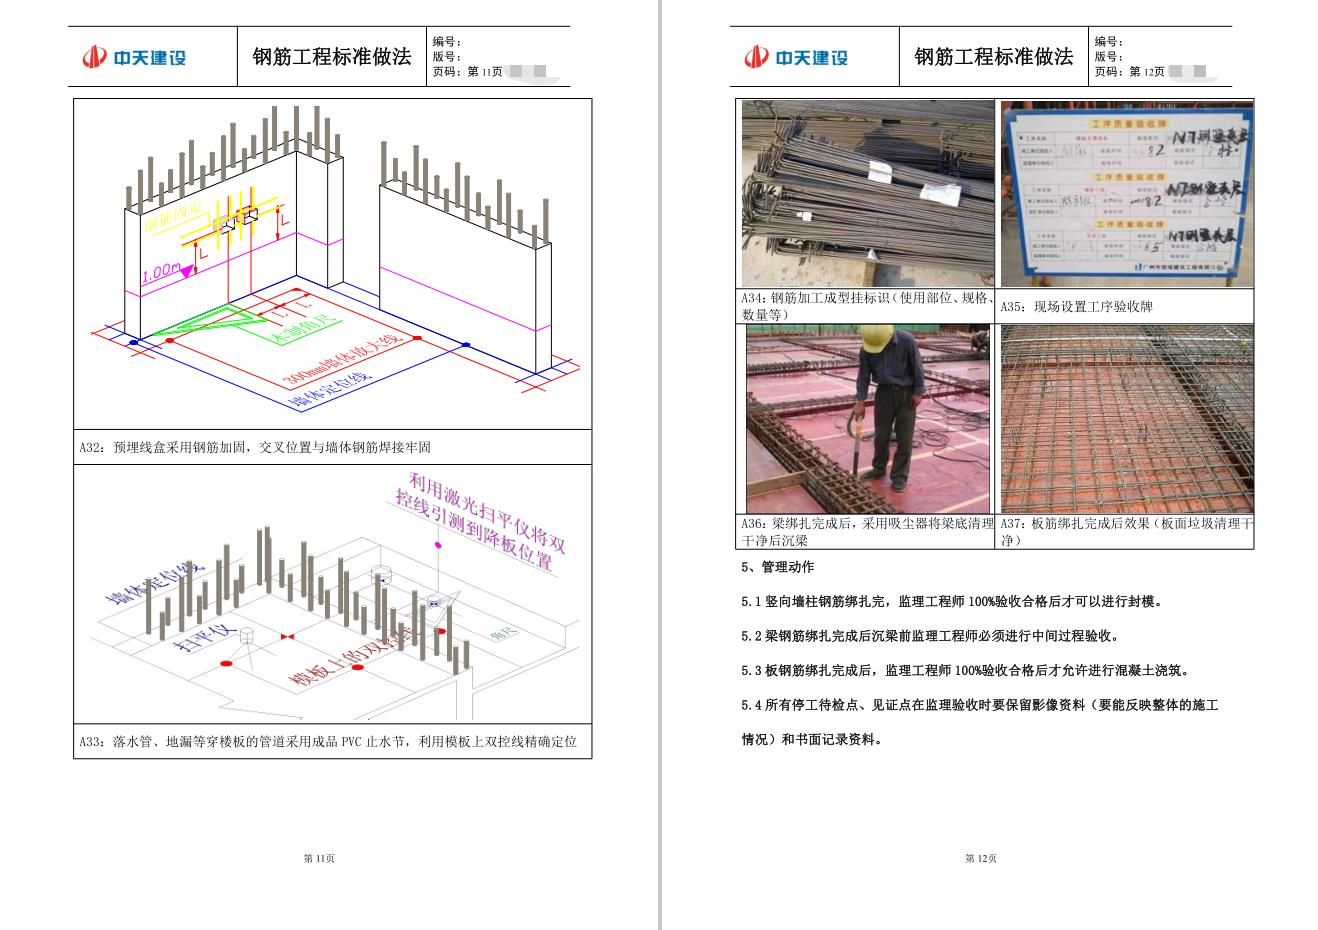Click the A33 caption about PVC 止水节
This screenshot has width=1318, height=930.
click(328, 742)
